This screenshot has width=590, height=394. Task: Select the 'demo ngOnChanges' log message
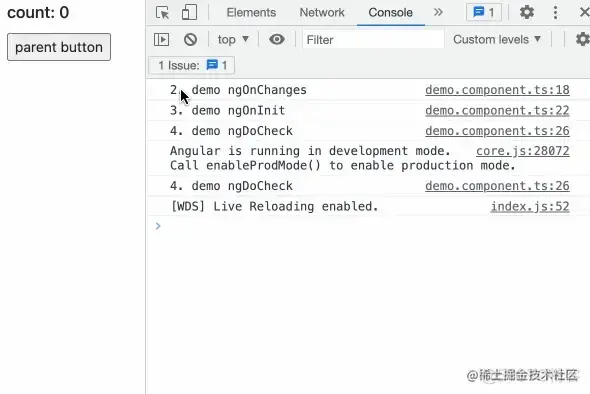pyautogui.click(x=249, y=90)
